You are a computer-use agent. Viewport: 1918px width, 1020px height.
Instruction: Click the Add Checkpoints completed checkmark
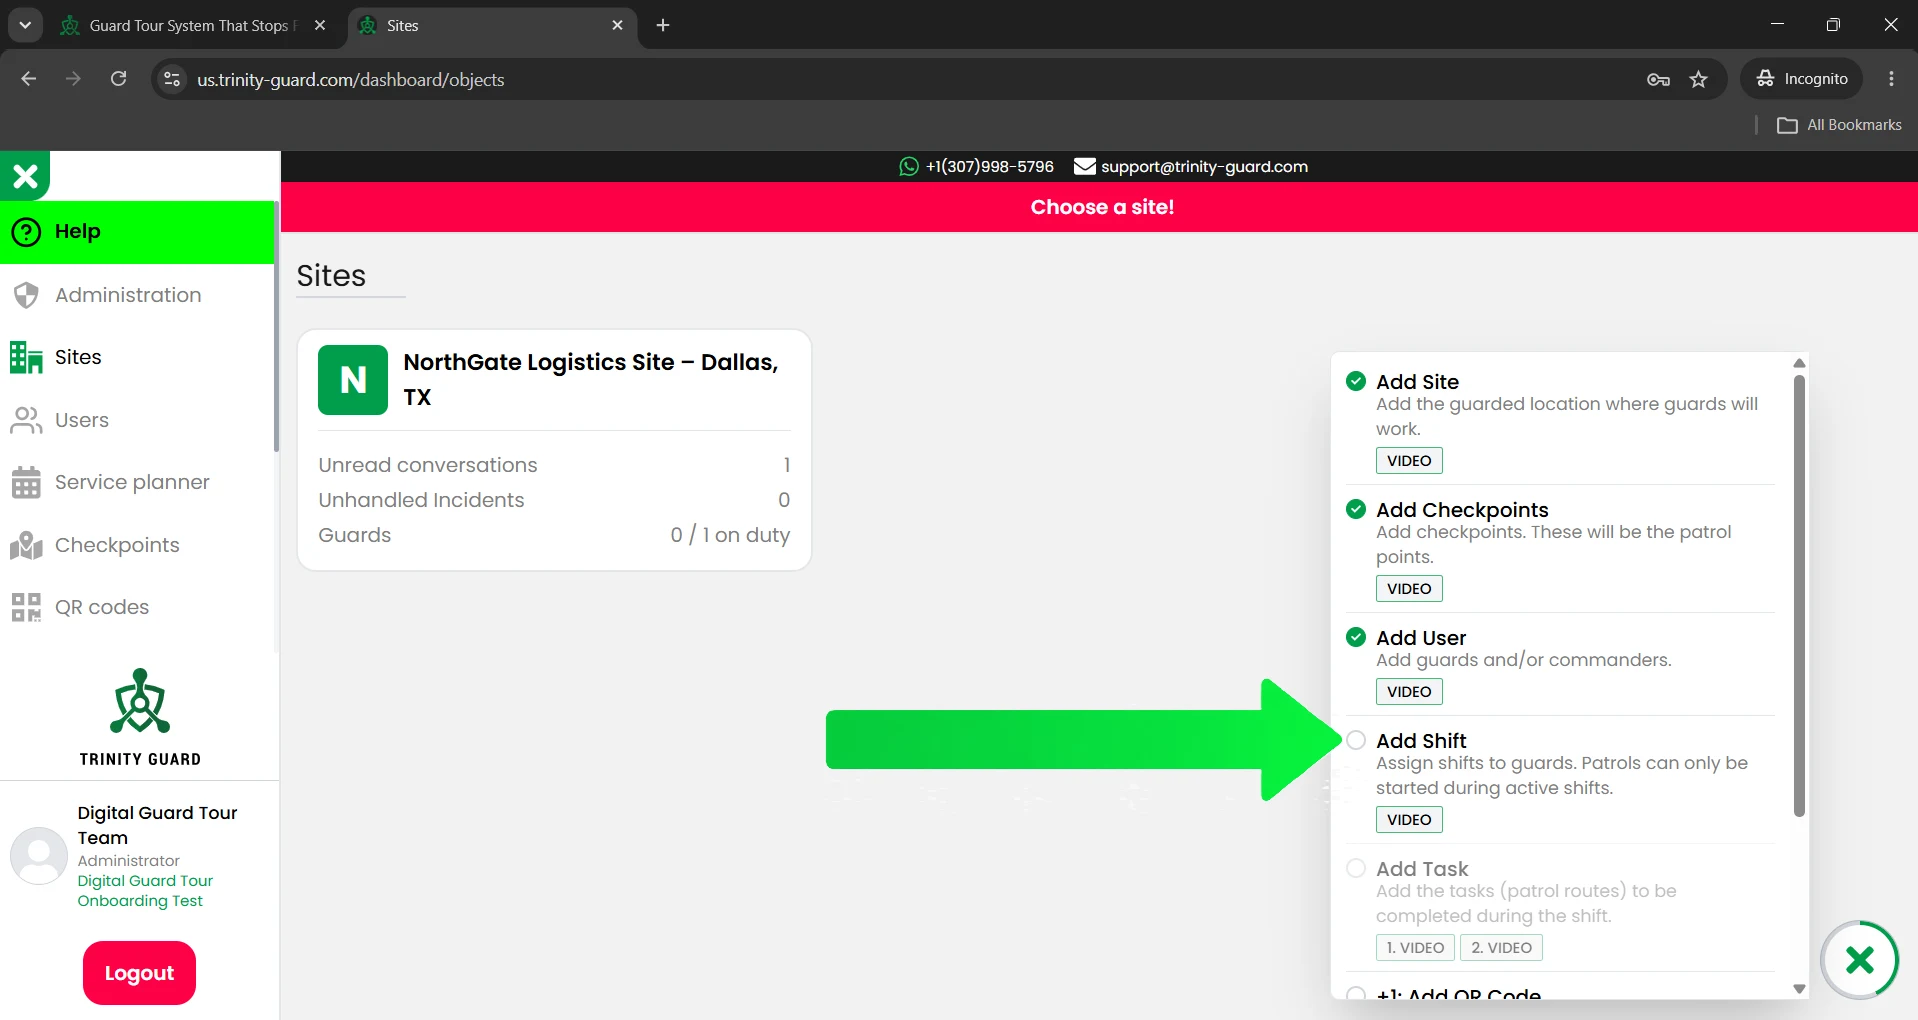pos(1356,509)
